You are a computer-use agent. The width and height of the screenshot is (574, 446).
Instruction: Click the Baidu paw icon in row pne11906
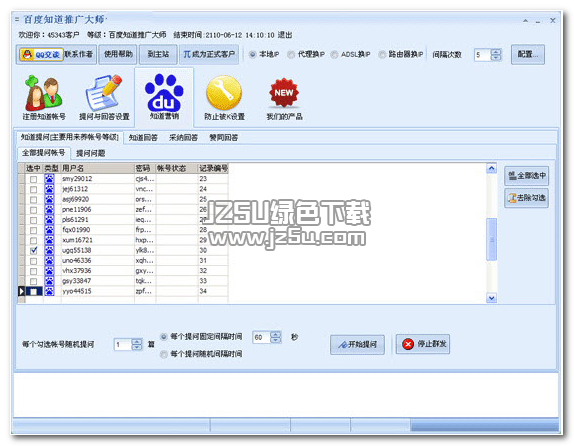pyautogui.click(x=49, y=209)
